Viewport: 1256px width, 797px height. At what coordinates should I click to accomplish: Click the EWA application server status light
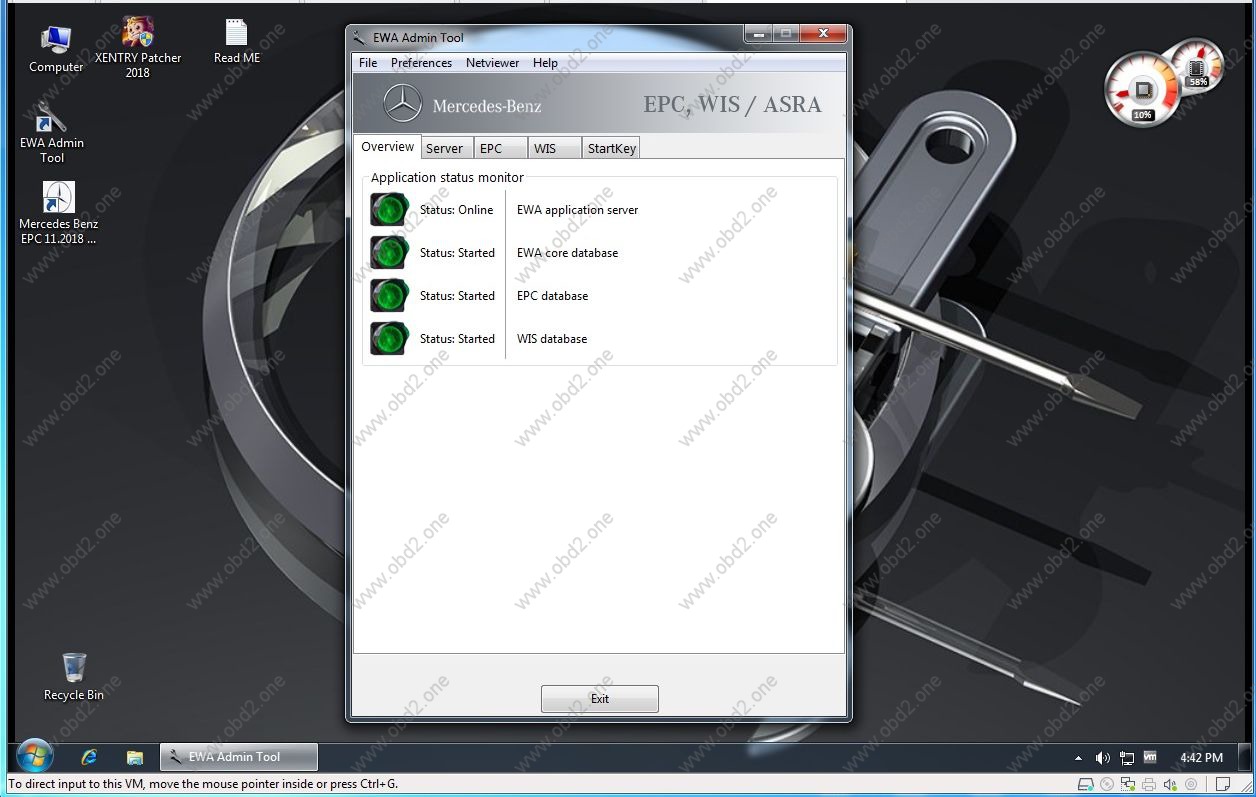[x=389, y=210]
